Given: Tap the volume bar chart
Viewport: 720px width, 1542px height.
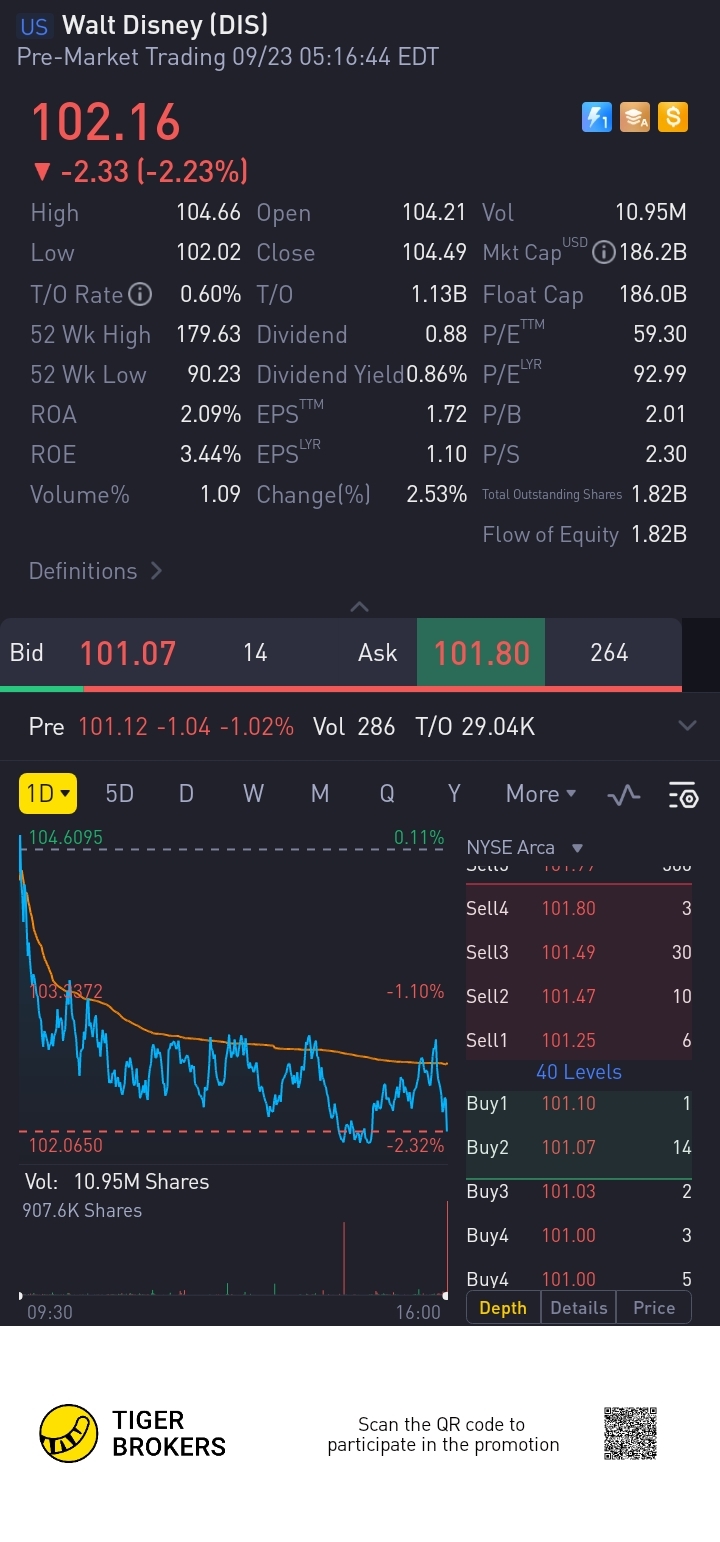Looking at the screenshot, I should [233, 1250].
